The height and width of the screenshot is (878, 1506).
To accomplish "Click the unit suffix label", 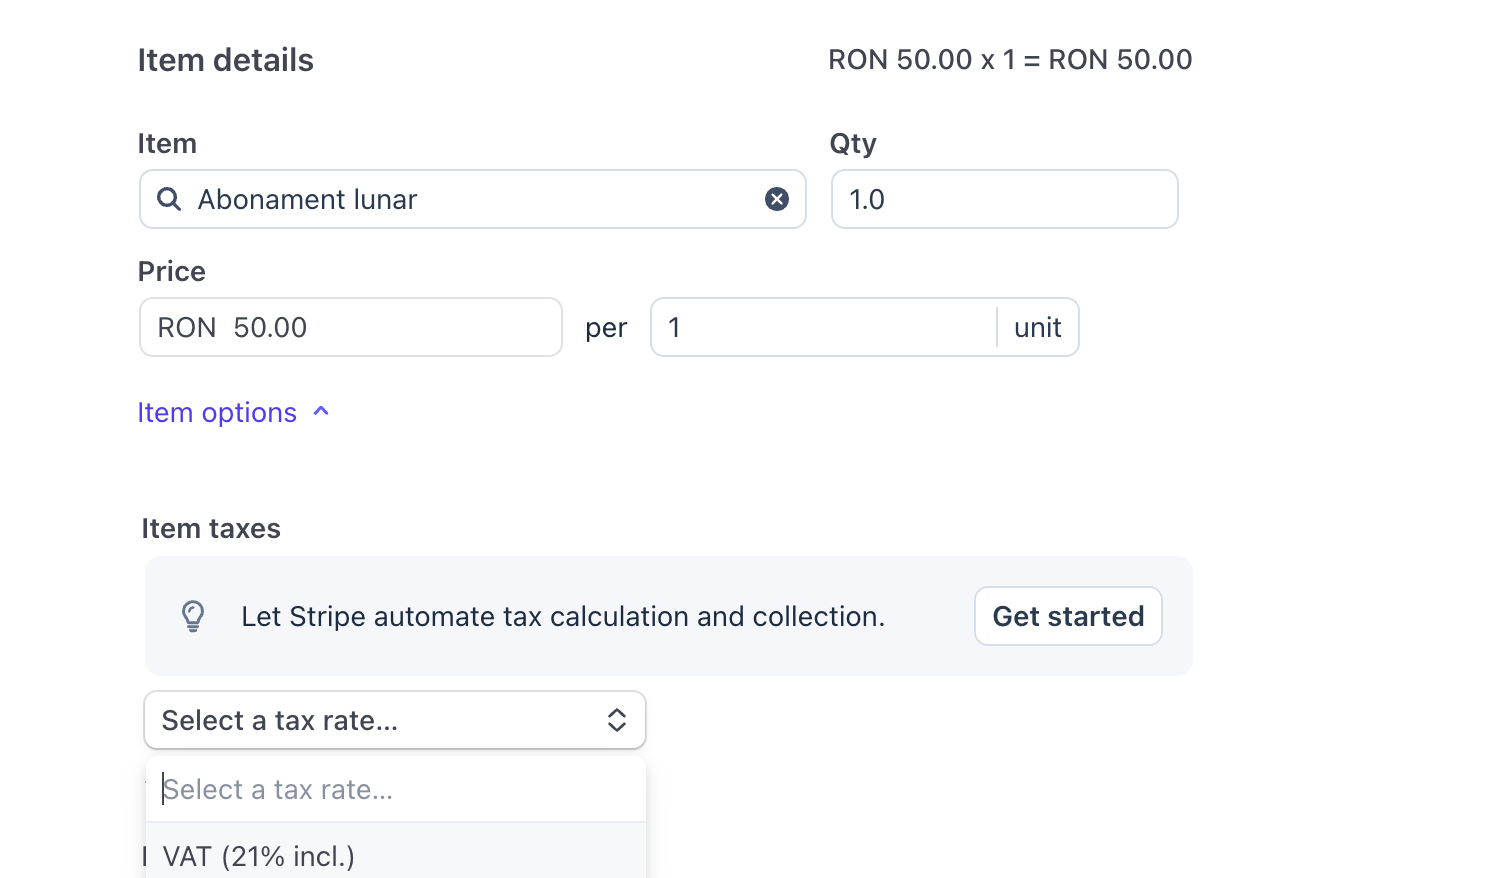I will 1038,327.
